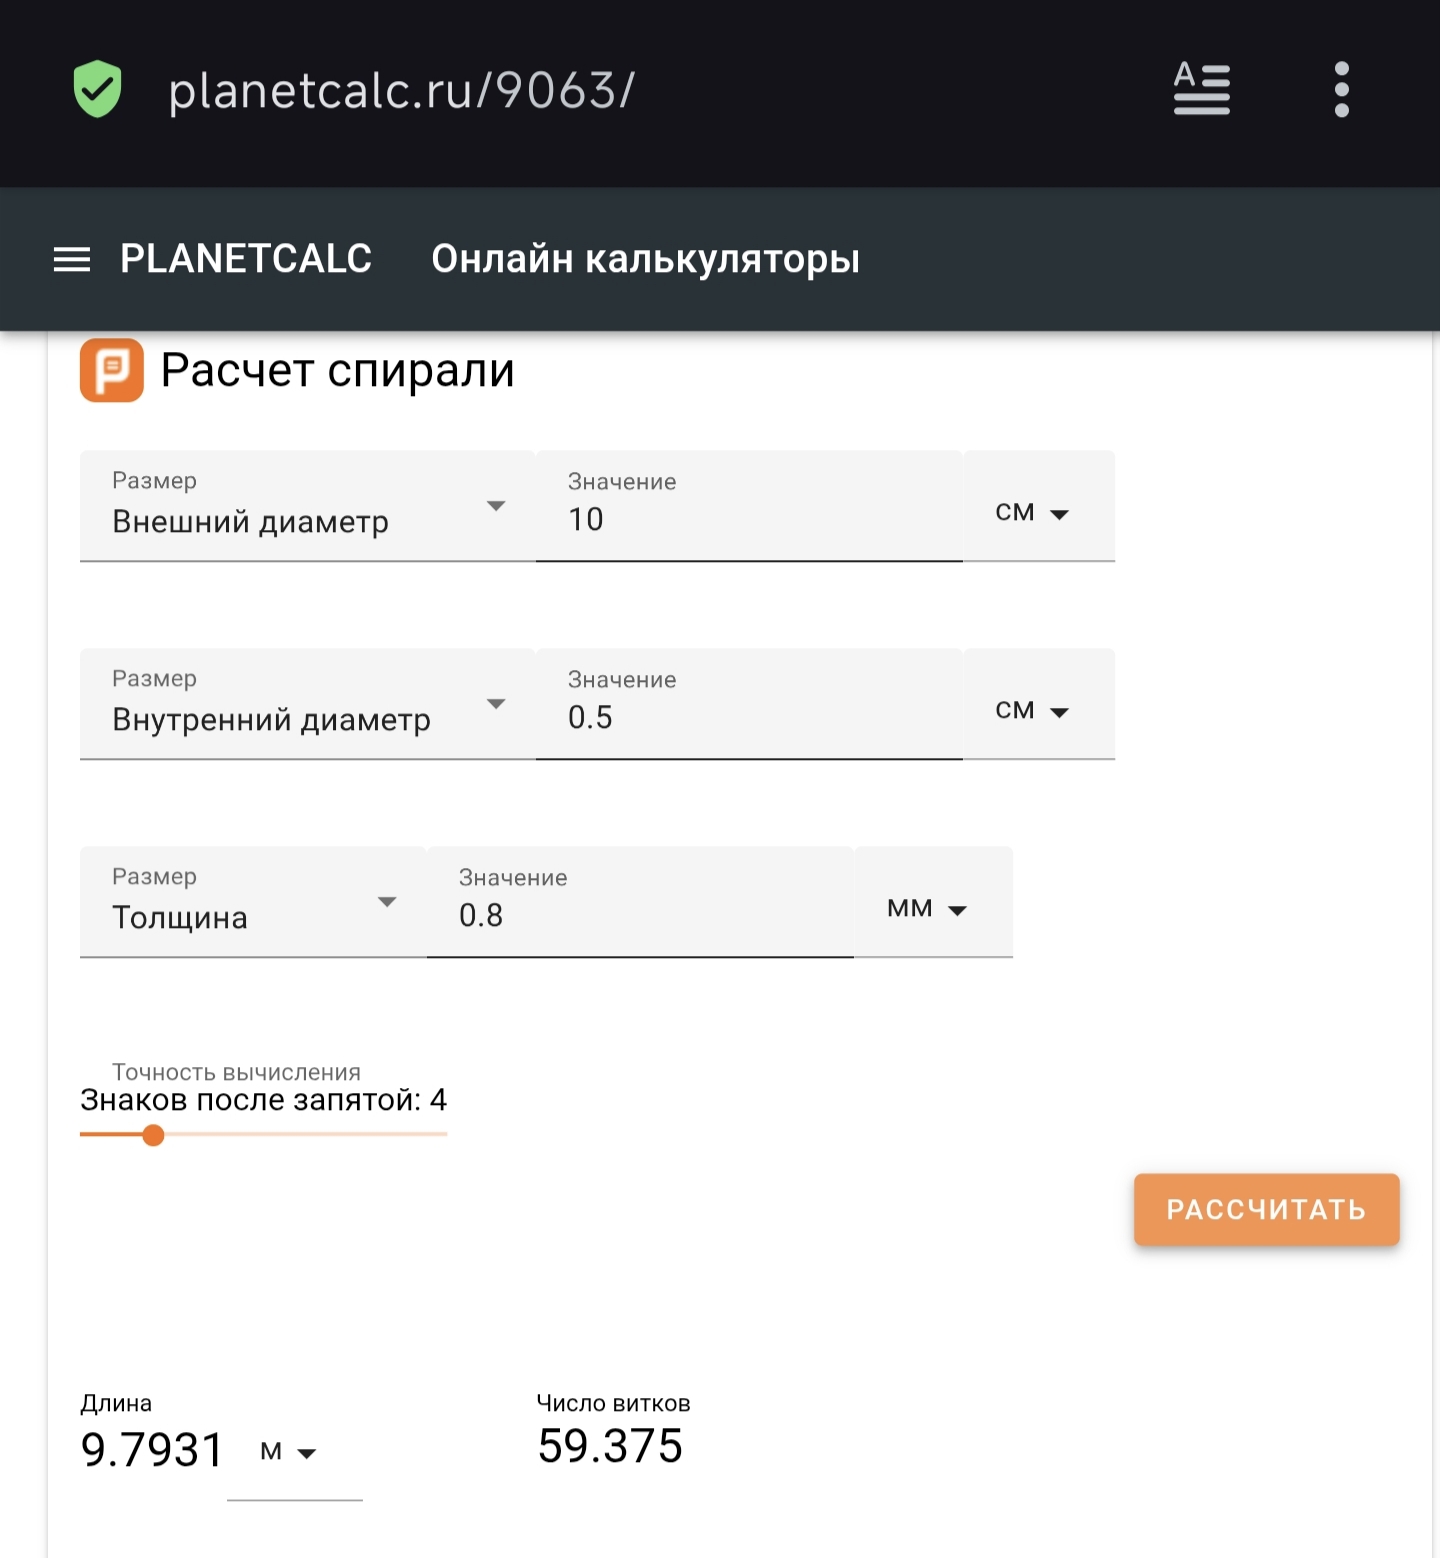The height and width of the screenshot is (1558, 1440).
Task: Expand the Внешний диаметр size dropdown
Action: (x=307, y=507)
